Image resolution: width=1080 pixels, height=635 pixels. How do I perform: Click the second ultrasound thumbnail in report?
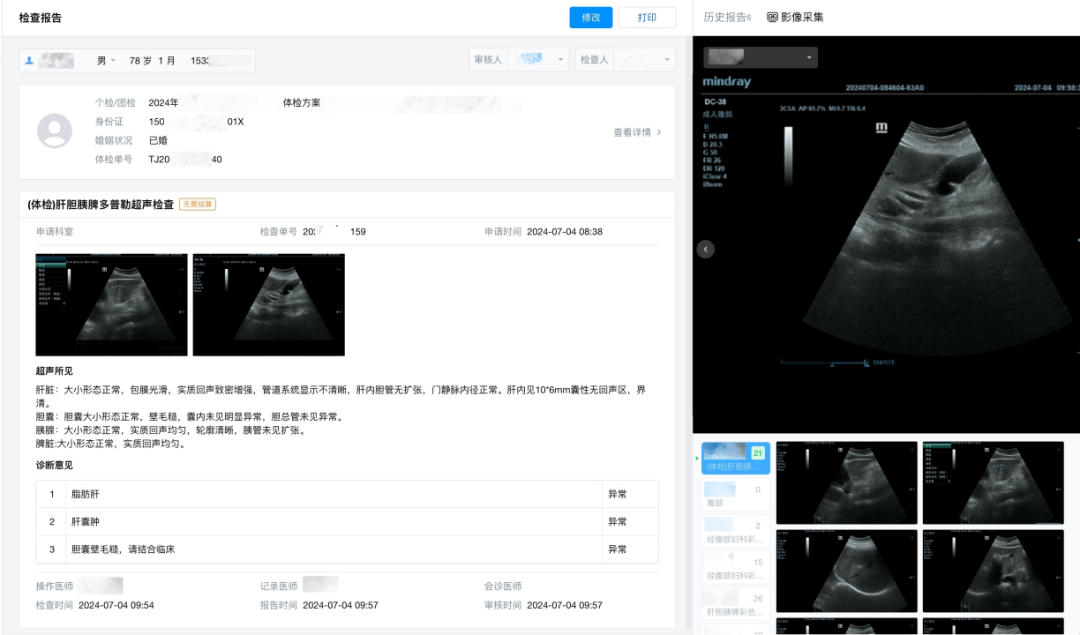(268, 304)
